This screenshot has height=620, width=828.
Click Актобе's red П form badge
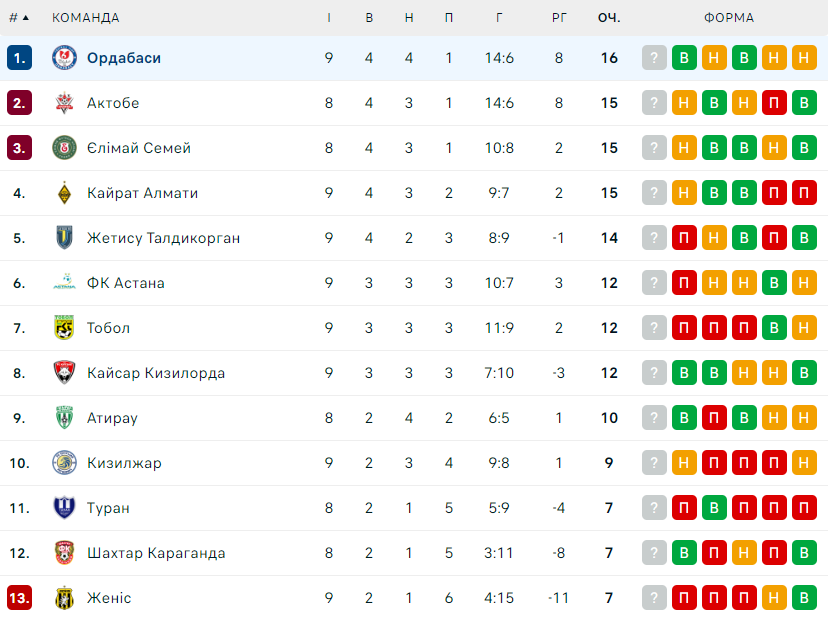(x=774, y=103)
